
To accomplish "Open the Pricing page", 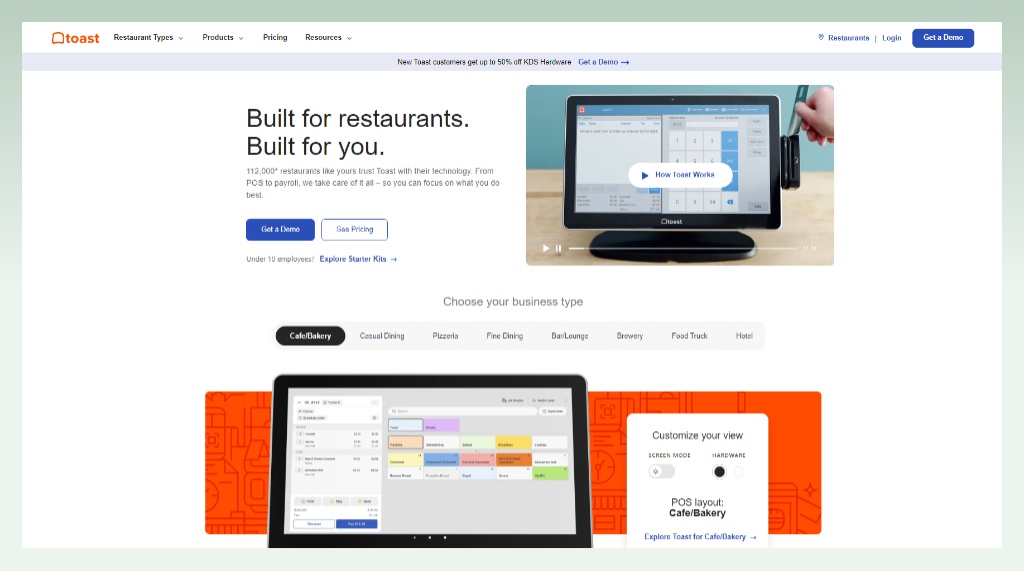I will [x=275, y=38].
